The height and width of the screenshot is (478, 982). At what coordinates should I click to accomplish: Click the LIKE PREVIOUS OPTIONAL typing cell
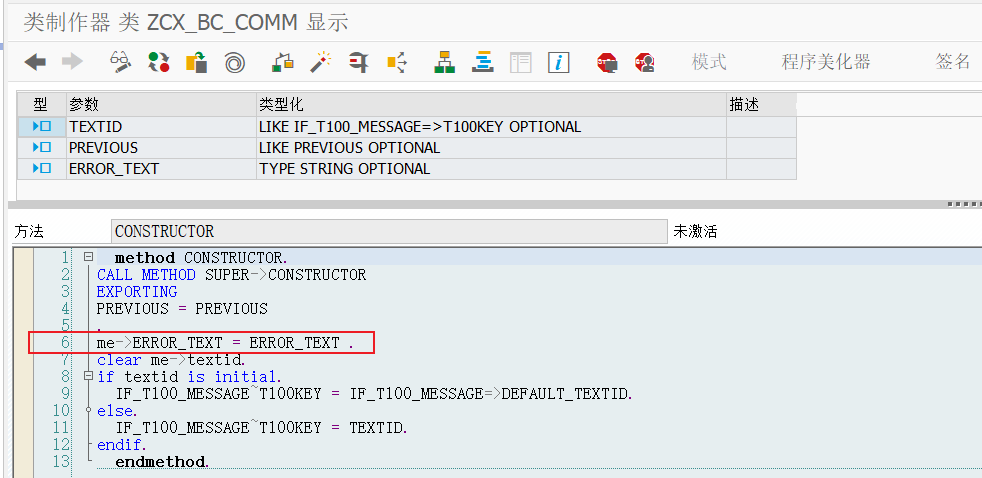492,148
